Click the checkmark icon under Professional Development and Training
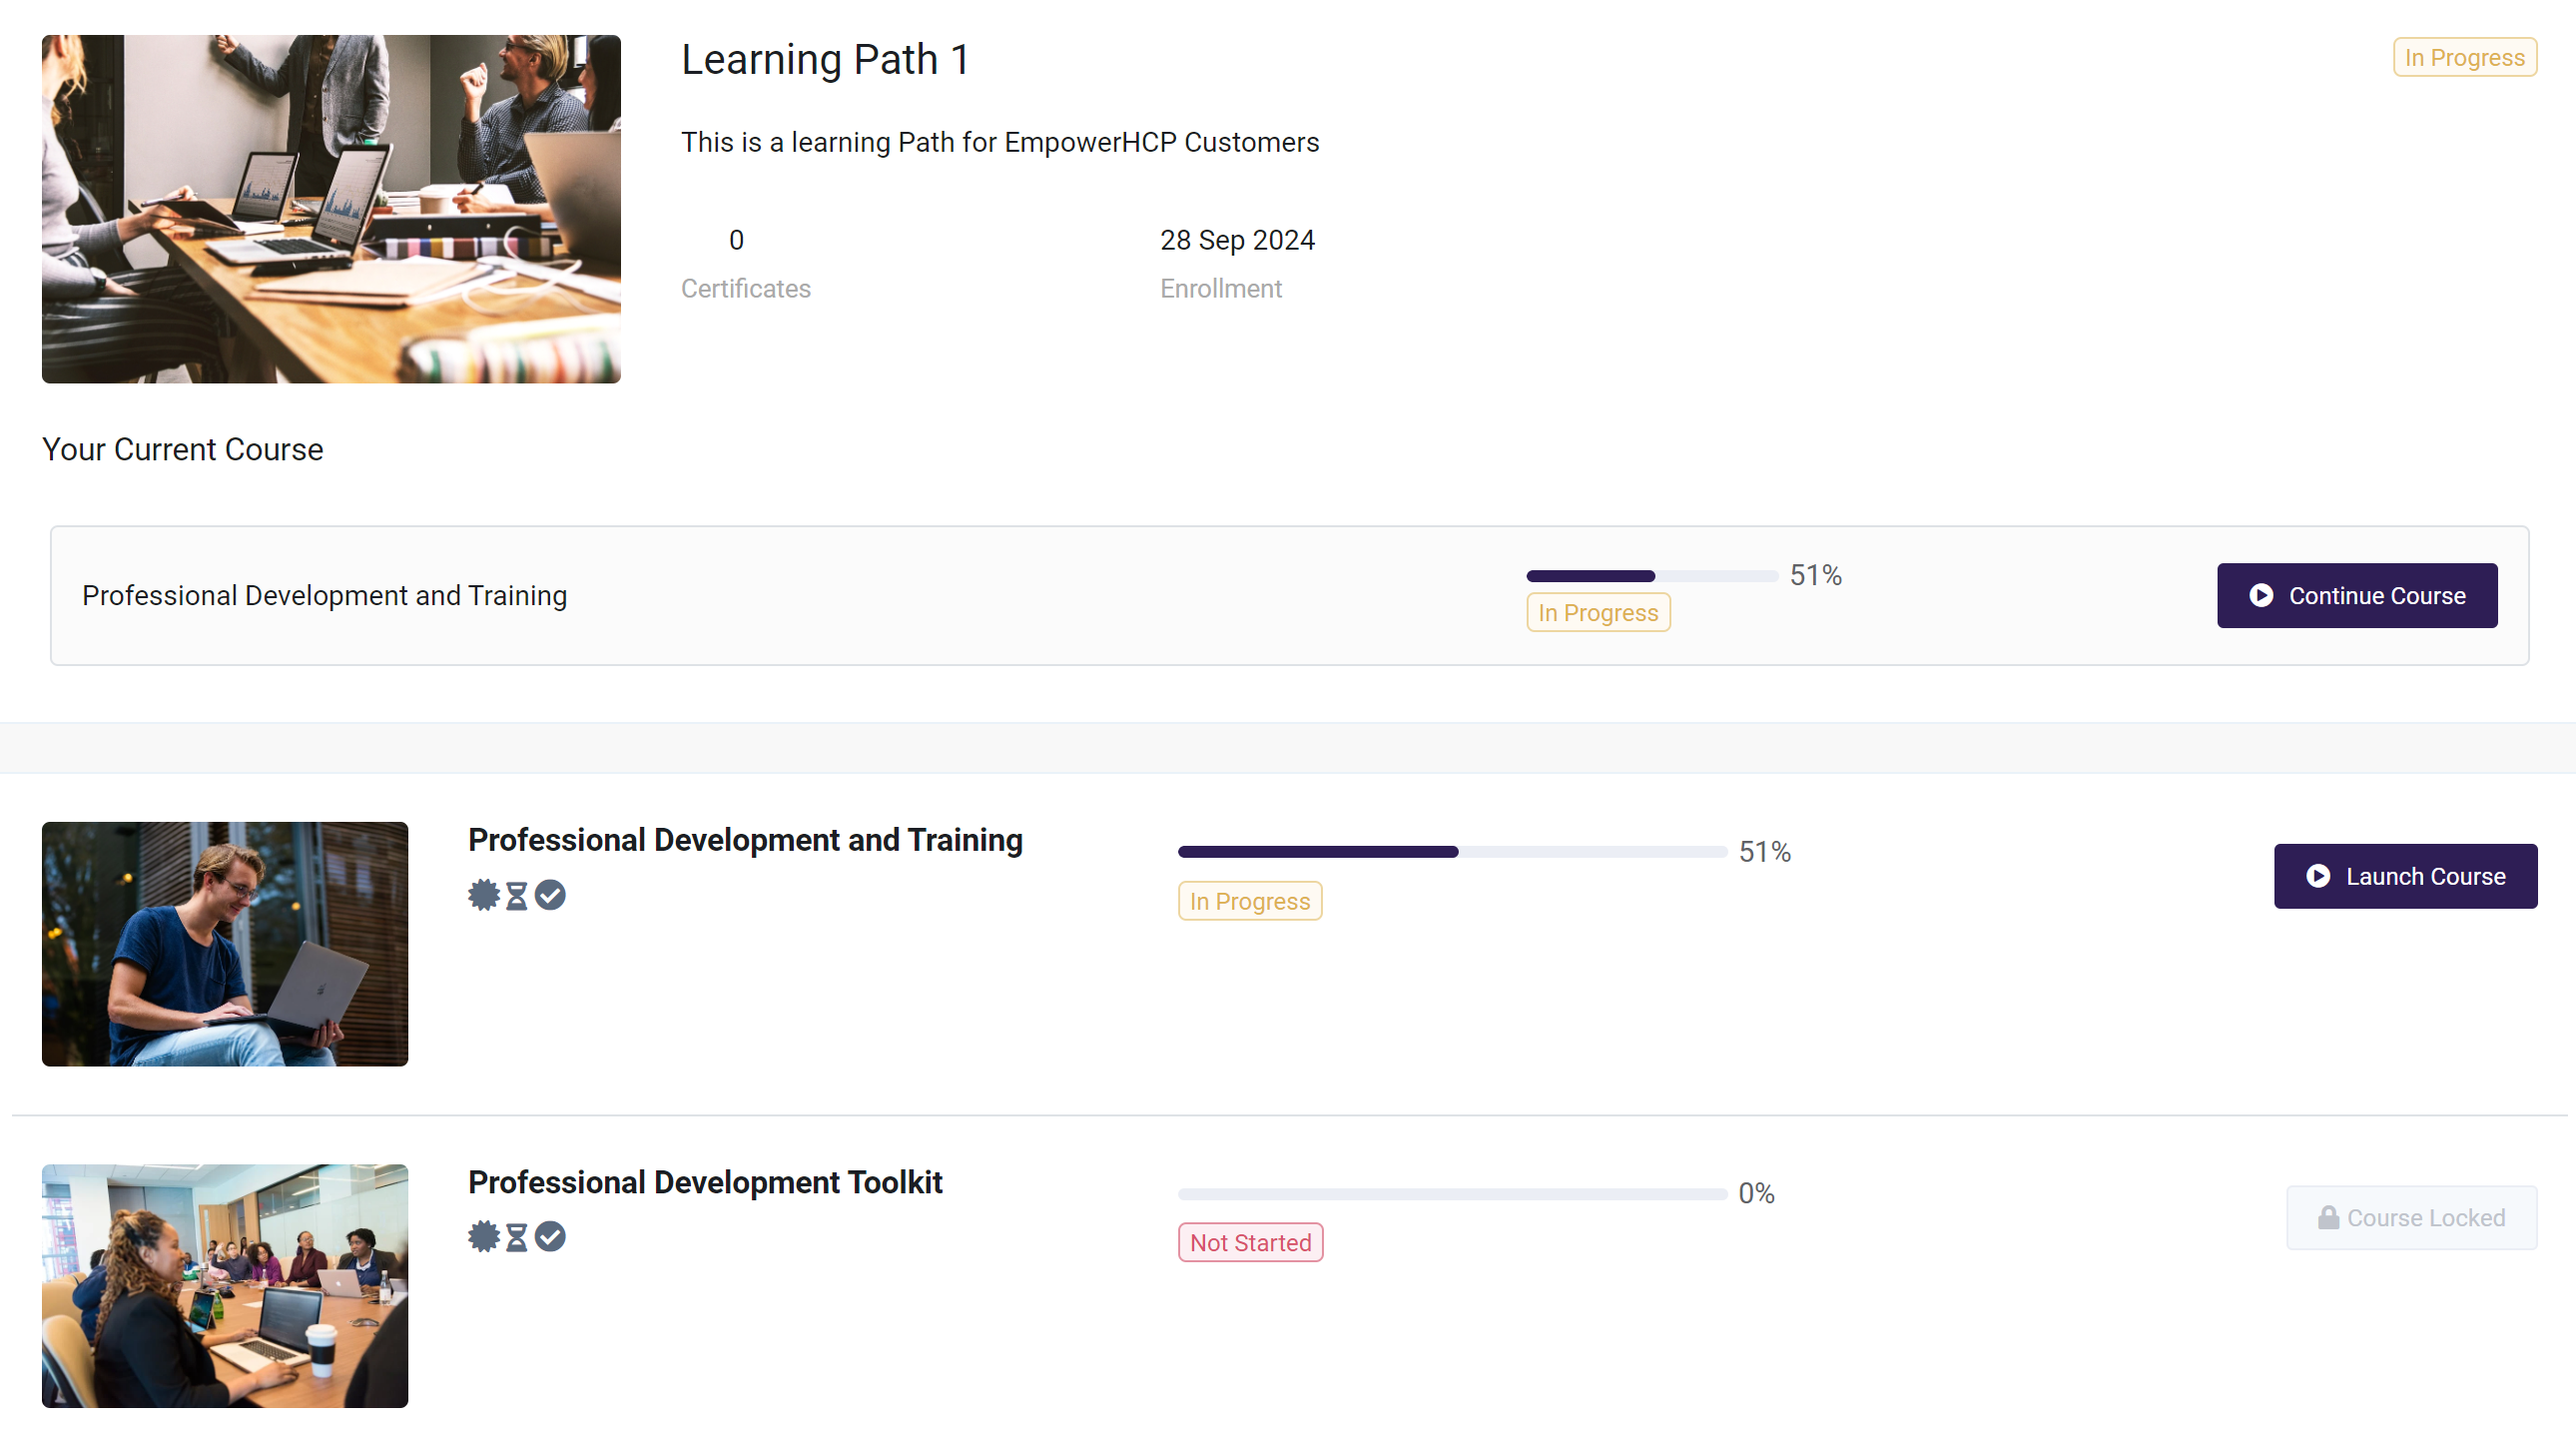The width and height of the screenshot is (2576, 1436). 550,895
